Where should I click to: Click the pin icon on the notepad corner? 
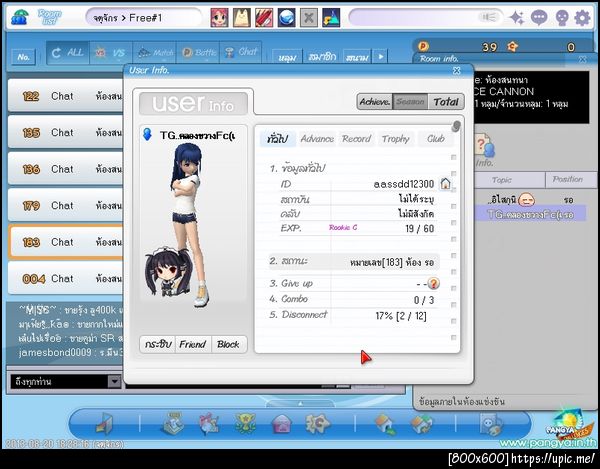pyautogui.click(x=455, y=126)
